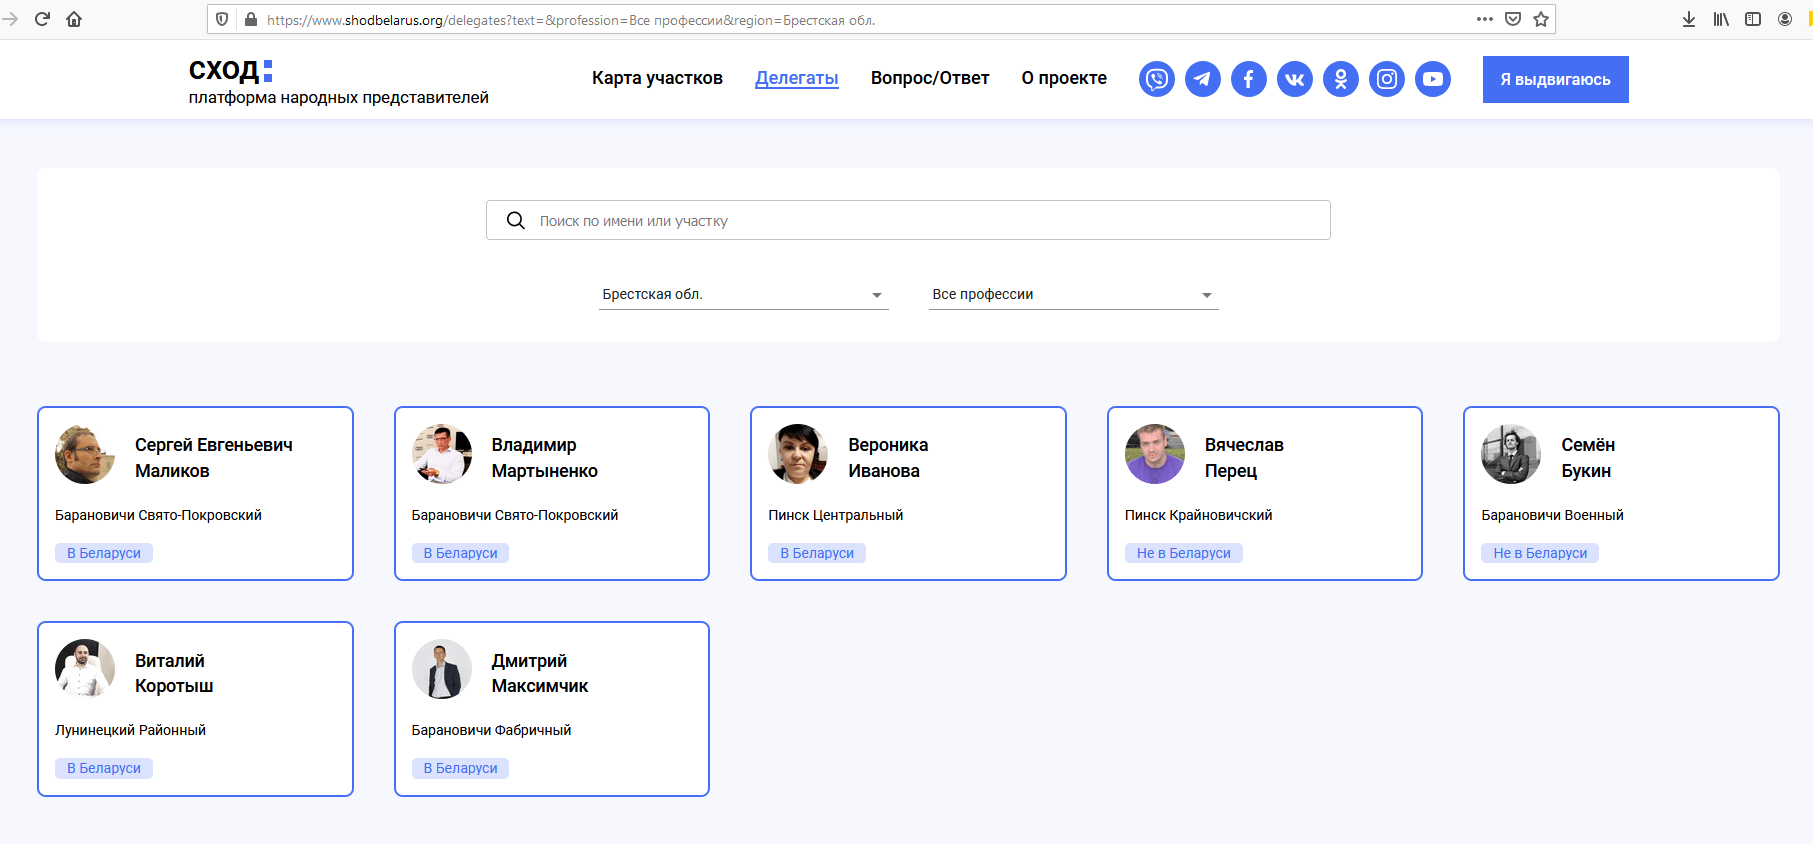Click the Facebook icon in header
This screenshot has width=1813, height=844.
[1248, 79]
